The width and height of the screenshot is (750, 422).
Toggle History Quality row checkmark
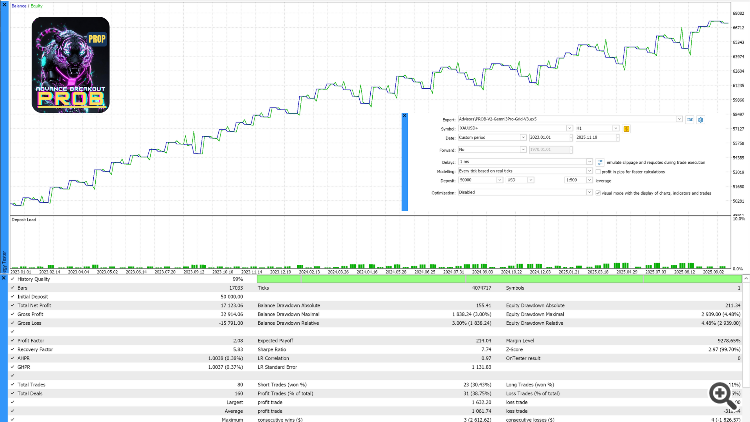point(12,279)
